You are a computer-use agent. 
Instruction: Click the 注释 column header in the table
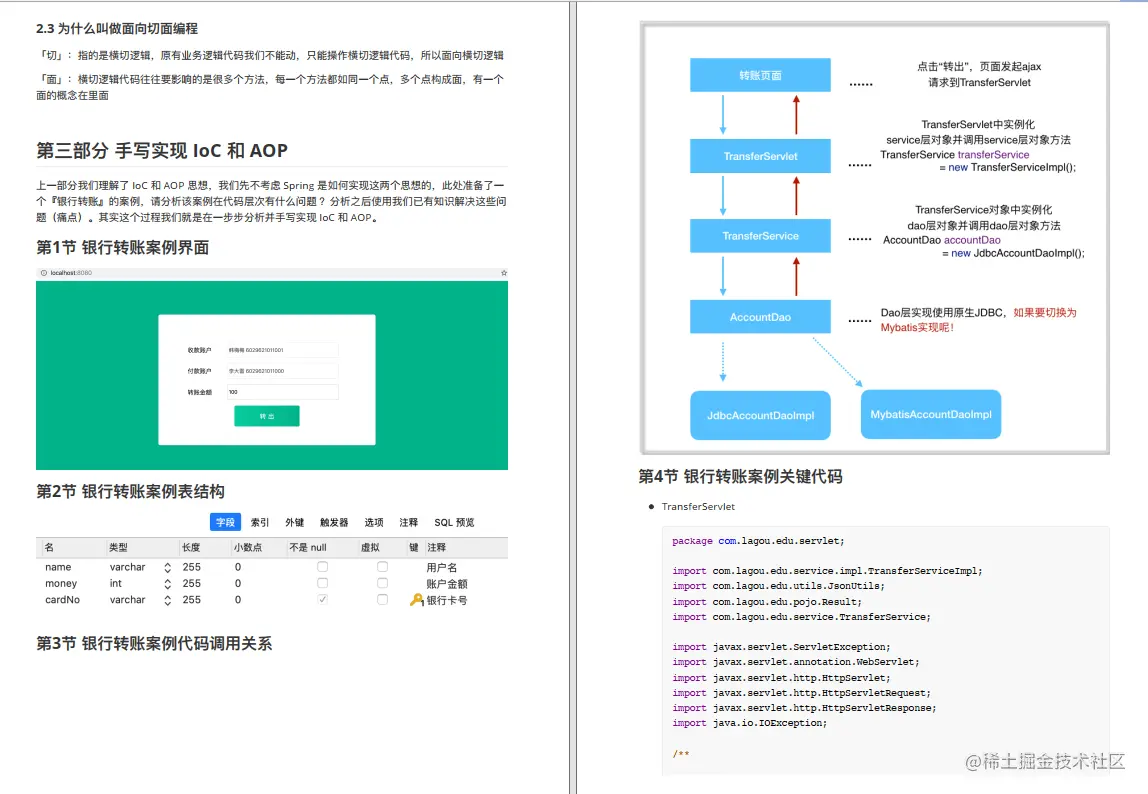tap(436, 547)
